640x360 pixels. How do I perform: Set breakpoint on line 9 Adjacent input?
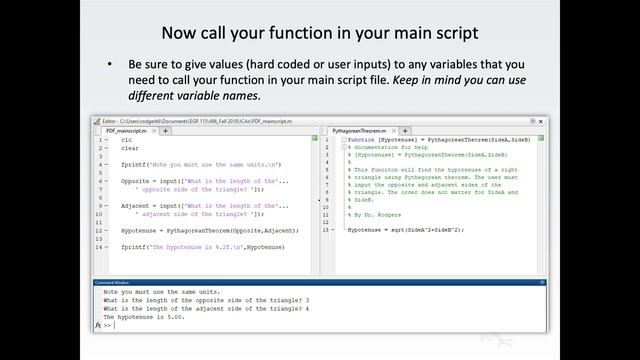pyautogui.click(x=106, y=206)
